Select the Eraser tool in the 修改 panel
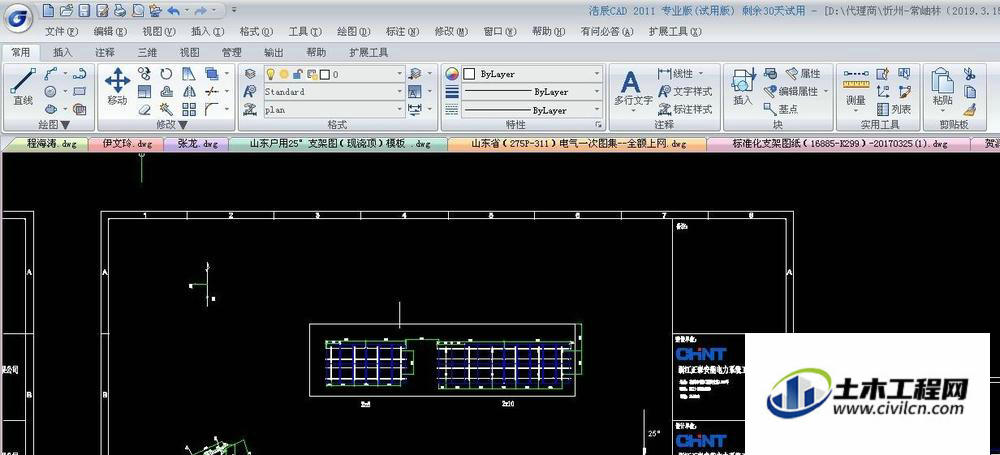This screenshot has width=1000, height=455. [x=145, y=110]
